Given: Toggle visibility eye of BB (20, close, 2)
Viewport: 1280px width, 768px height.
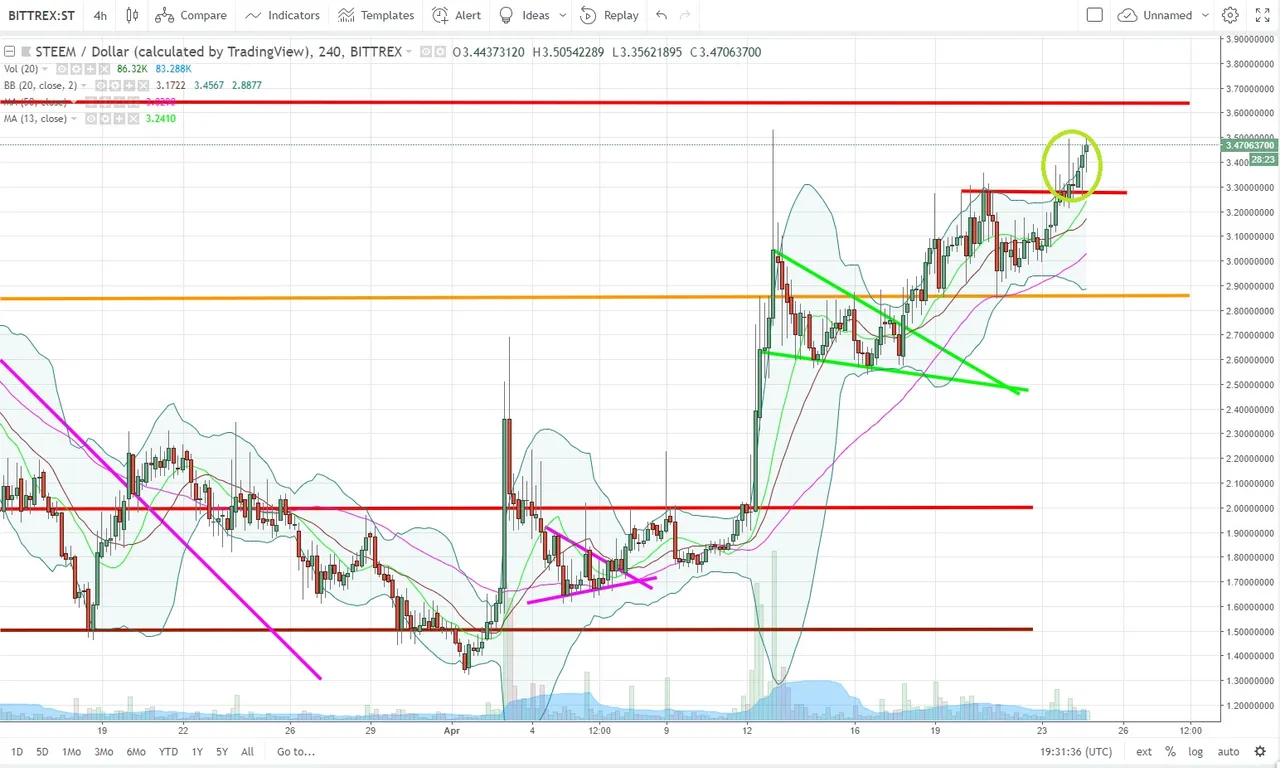Looking at the screenshot, I should pyautogui.click(x=101, y=85).
